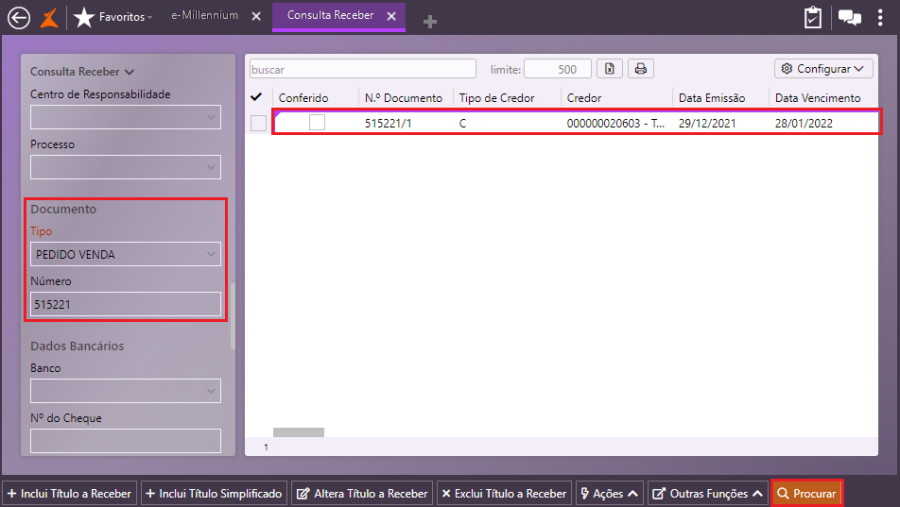900x507 pixels.
Task: Sort by the Credor column header
Action: point(584,98)
